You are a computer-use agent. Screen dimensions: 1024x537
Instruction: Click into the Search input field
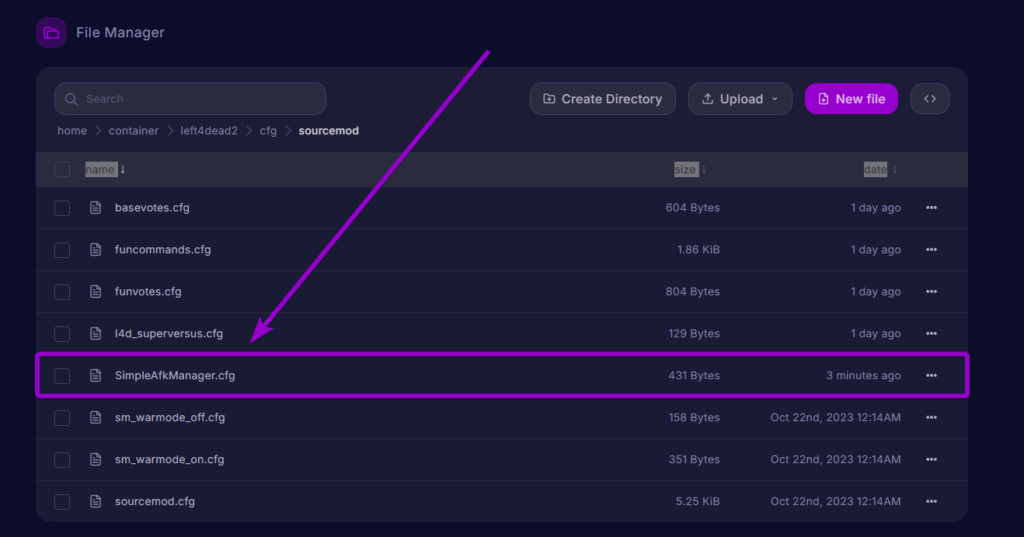[x=190, y=99]
